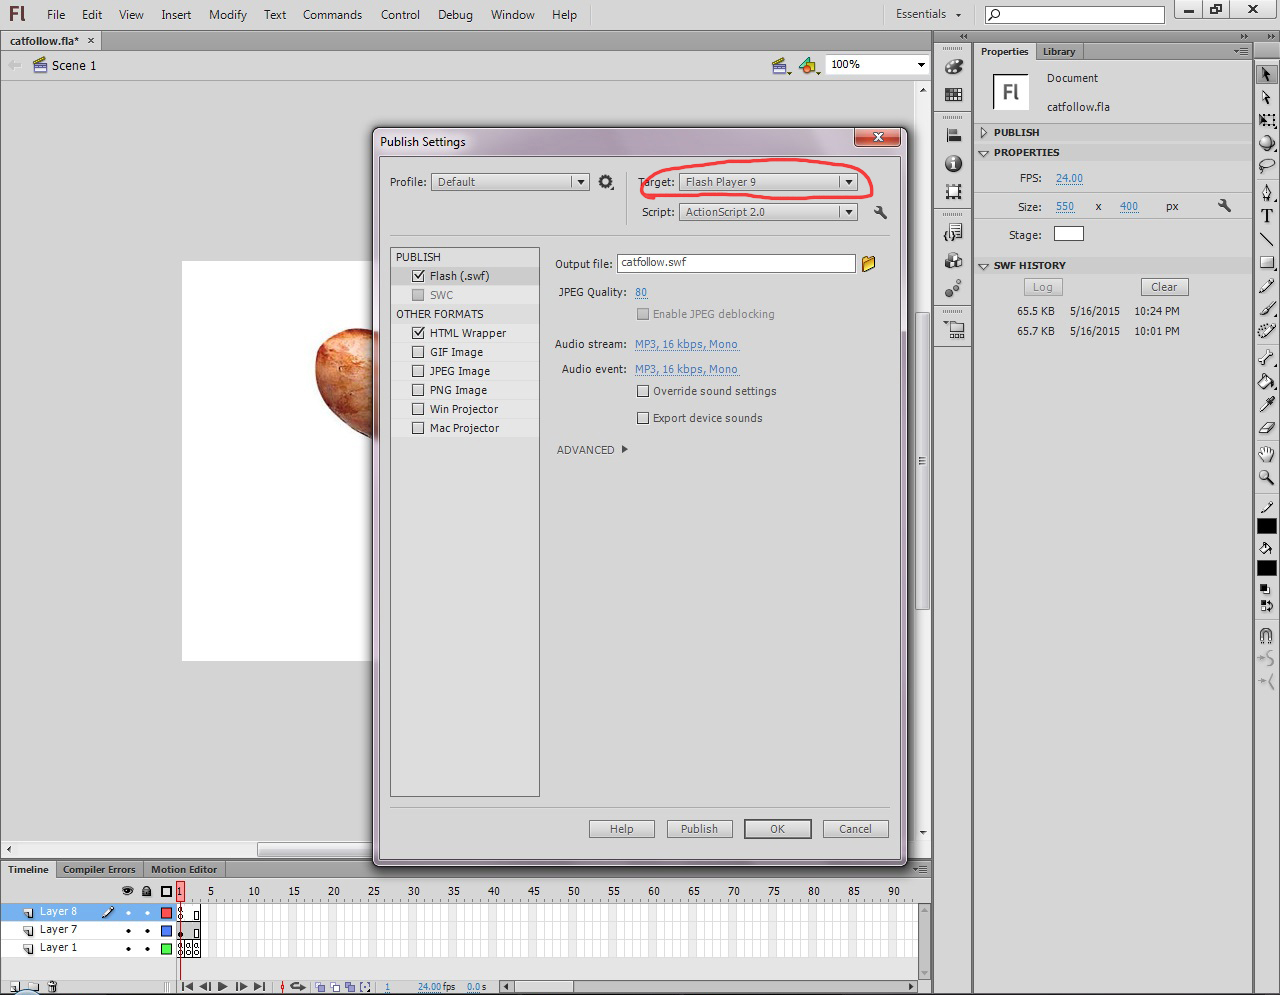
Task: Browse output file folder icon
Action: [868, 263]
